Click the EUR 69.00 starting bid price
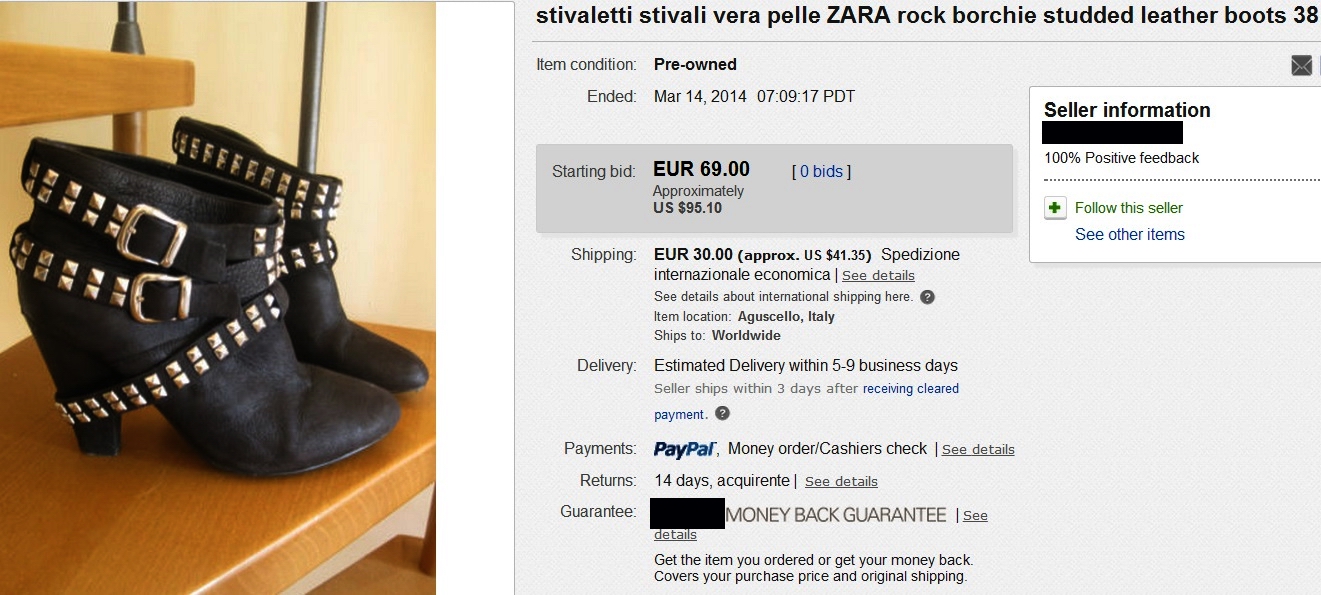Viewport: 1321px width, 595px height. click(x=701, y=169)
